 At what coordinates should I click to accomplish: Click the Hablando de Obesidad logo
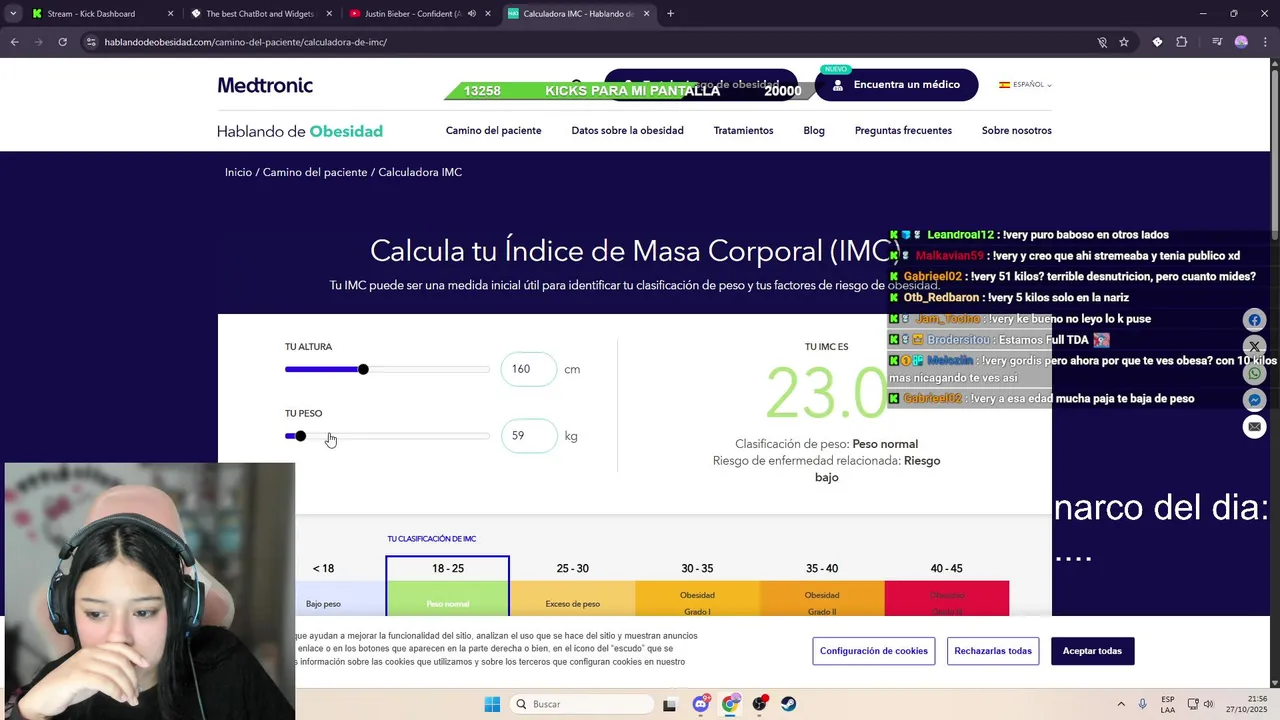pyautogui.click(x=300, y=131)
